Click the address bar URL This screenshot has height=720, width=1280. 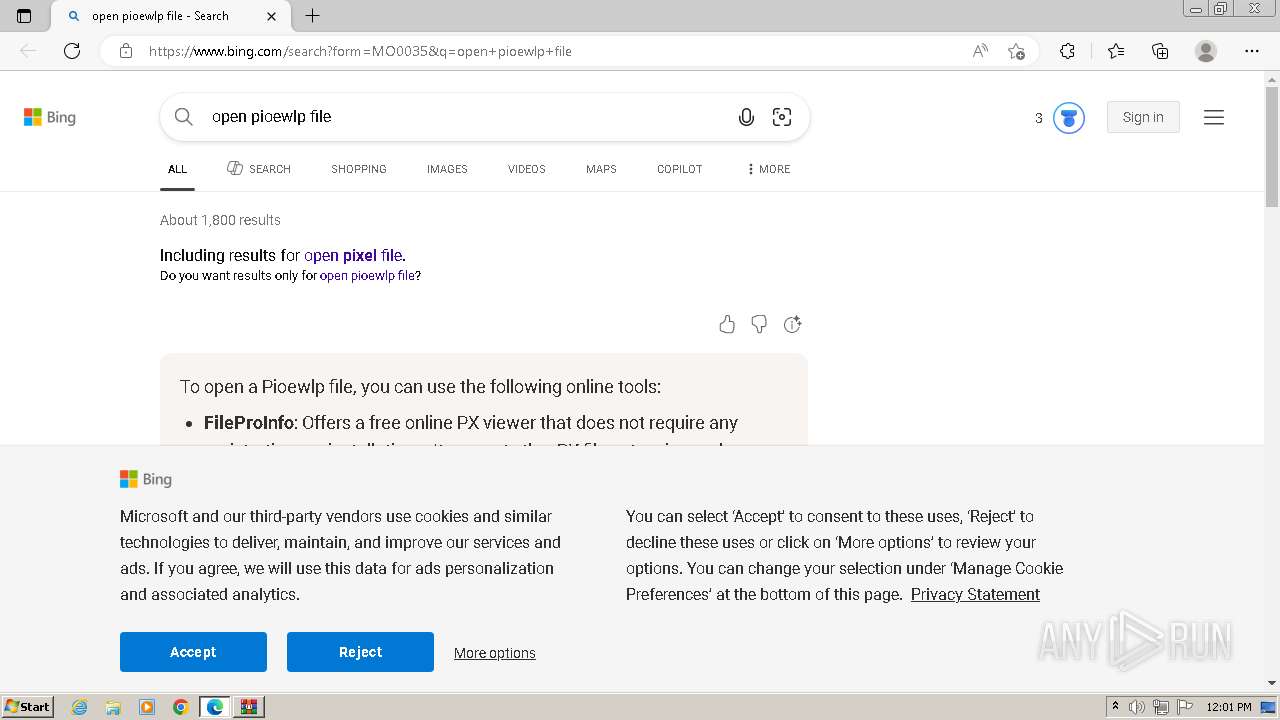coord(360,51)
